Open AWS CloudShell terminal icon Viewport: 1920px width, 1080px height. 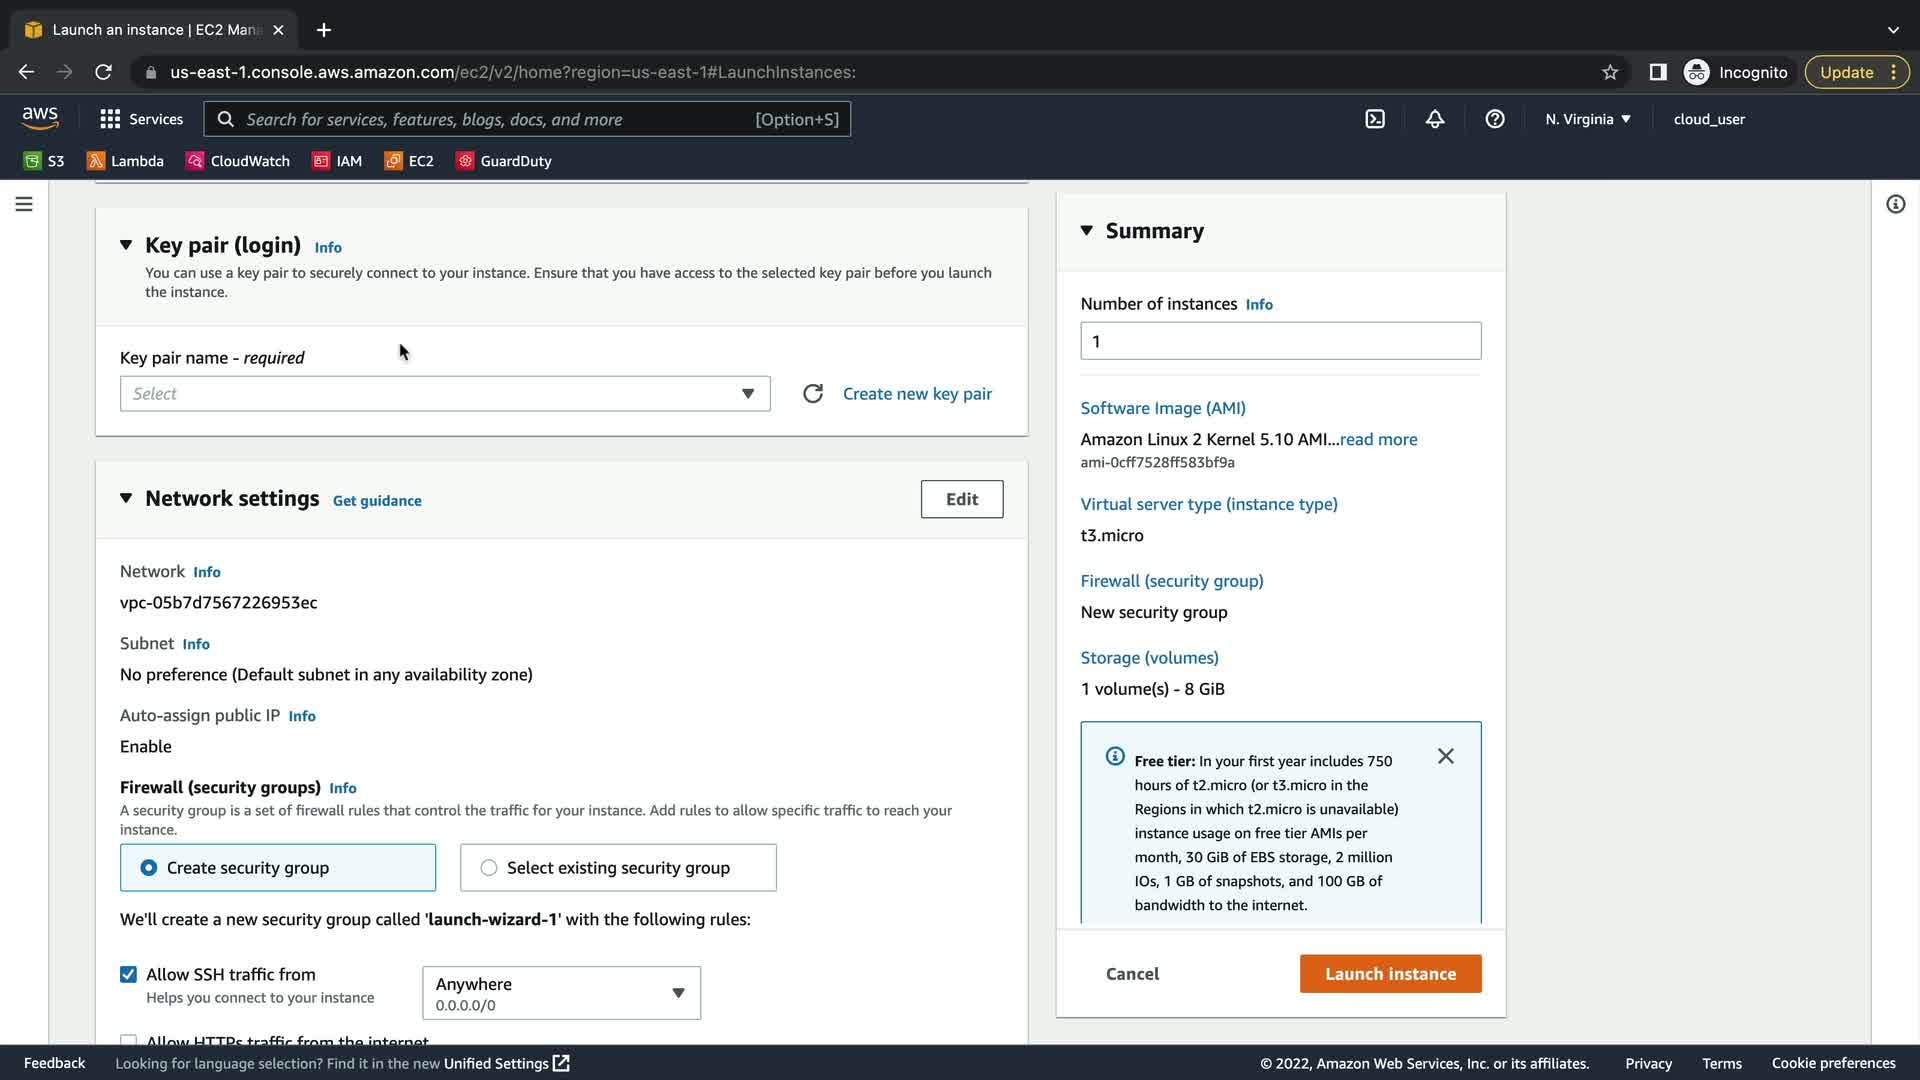(1375, 119)
